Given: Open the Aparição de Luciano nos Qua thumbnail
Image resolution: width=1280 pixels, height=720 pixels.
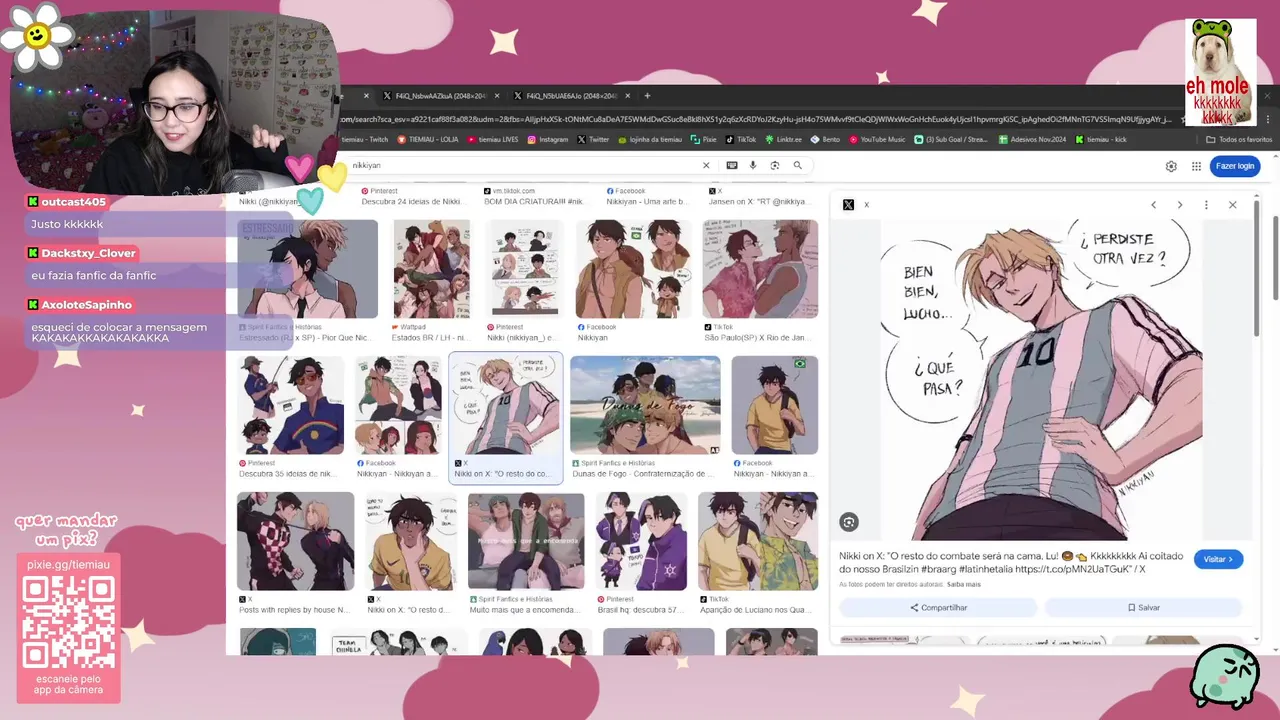Looking at the screenshot, I should 757,541.
